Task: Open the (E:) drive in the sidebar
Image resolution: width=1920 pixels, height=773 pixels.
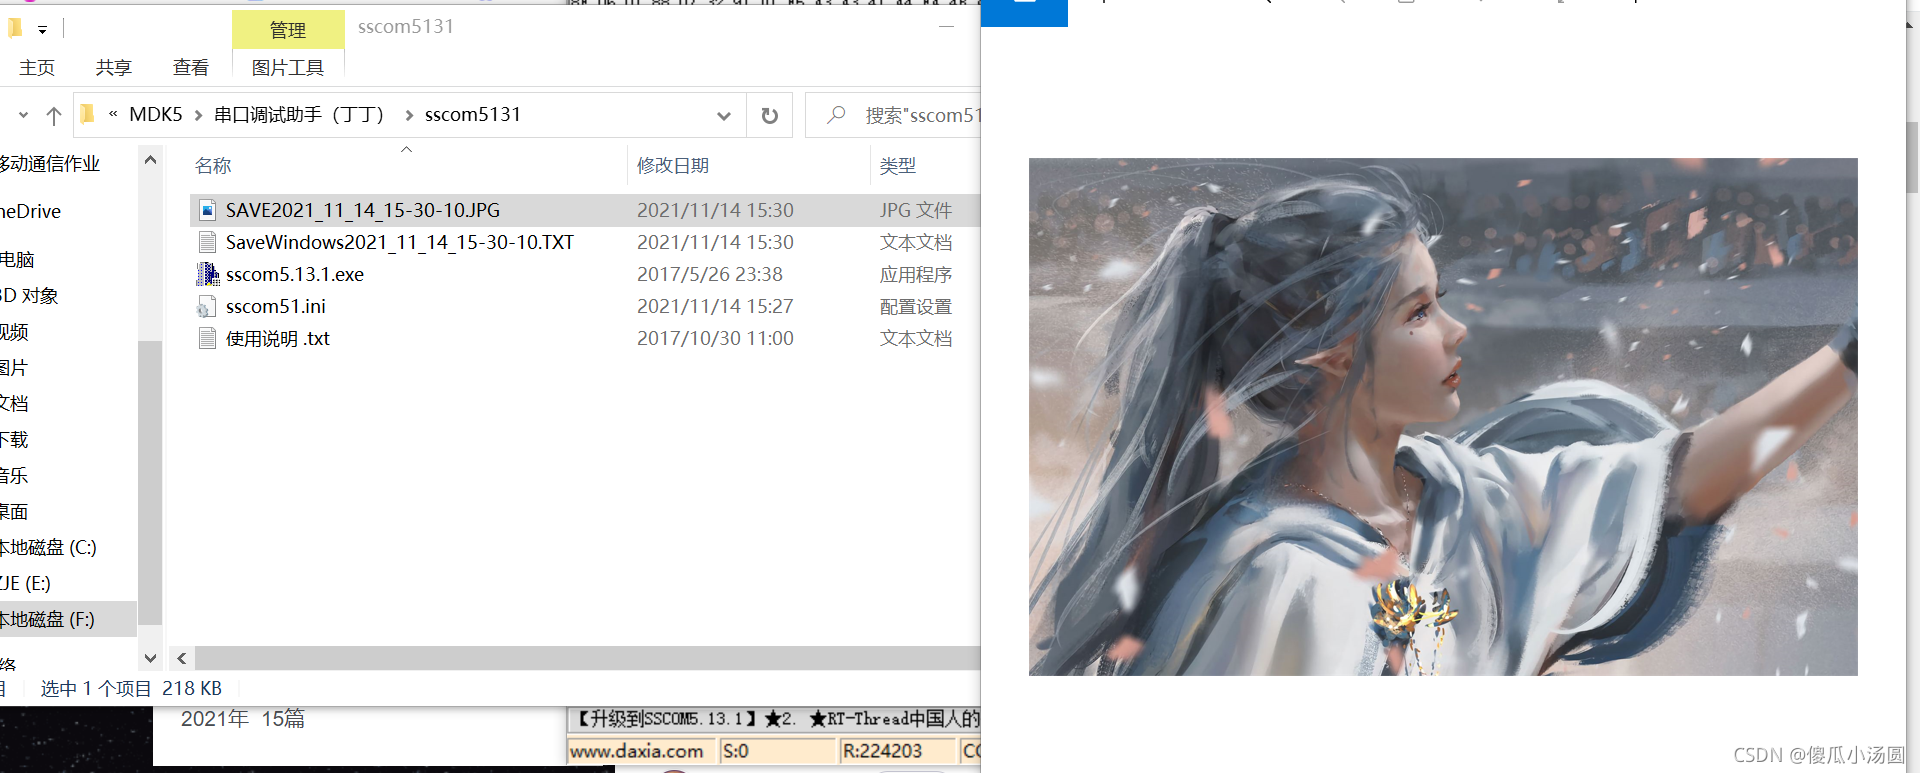Action: point(25,583)
